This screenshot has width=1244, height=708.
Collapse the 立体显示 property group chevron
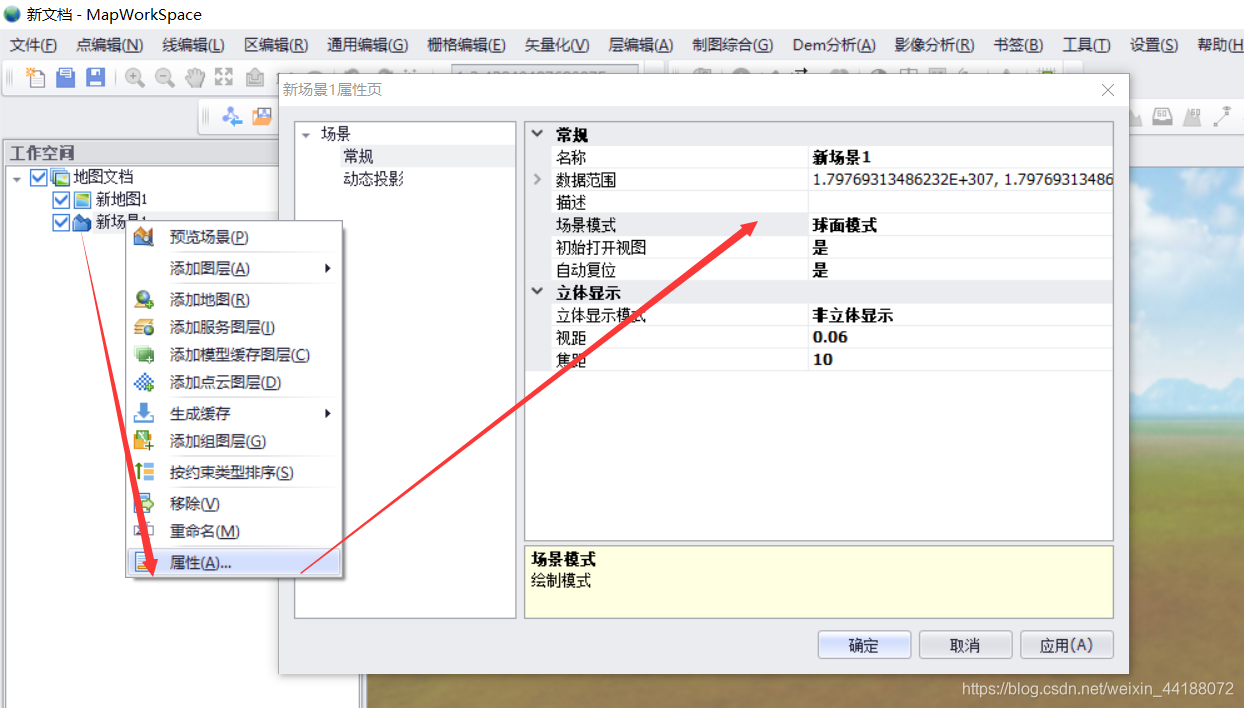[537, 292]
